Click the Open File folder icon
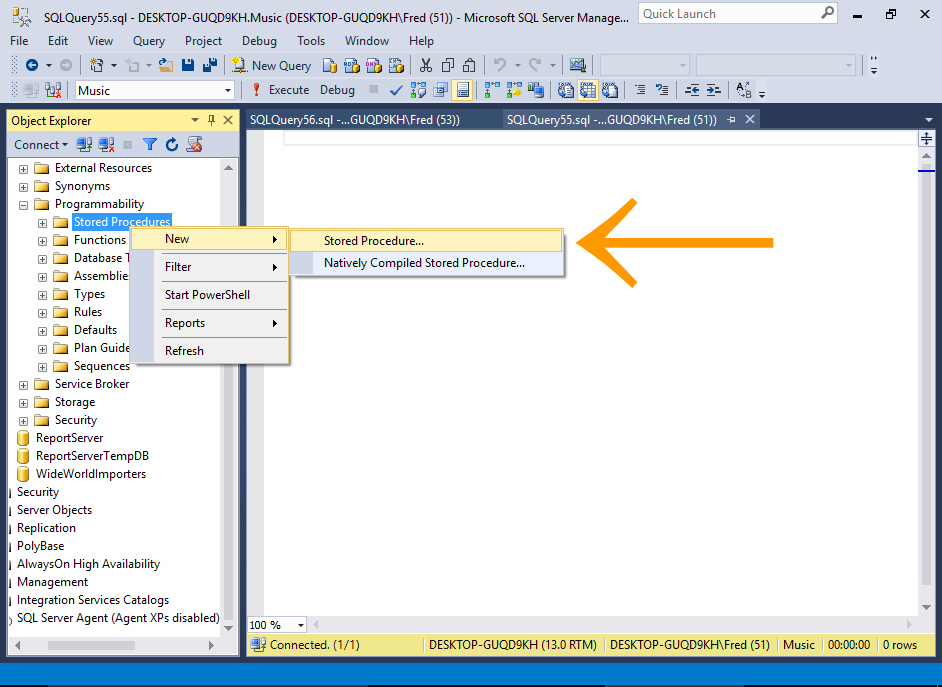Viewport: 942px width, 687px height. coord(166,65)
